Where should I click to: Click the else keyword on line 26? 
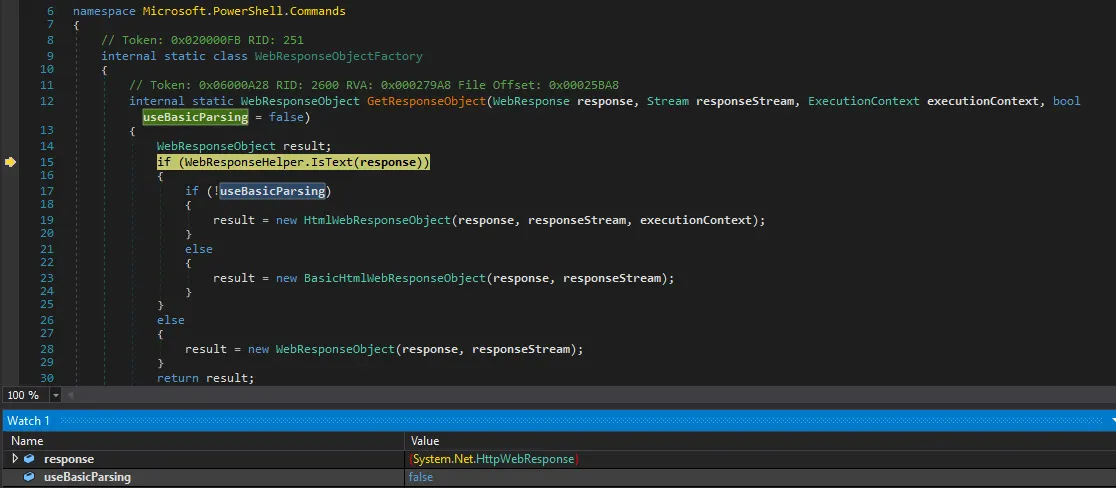171,320
